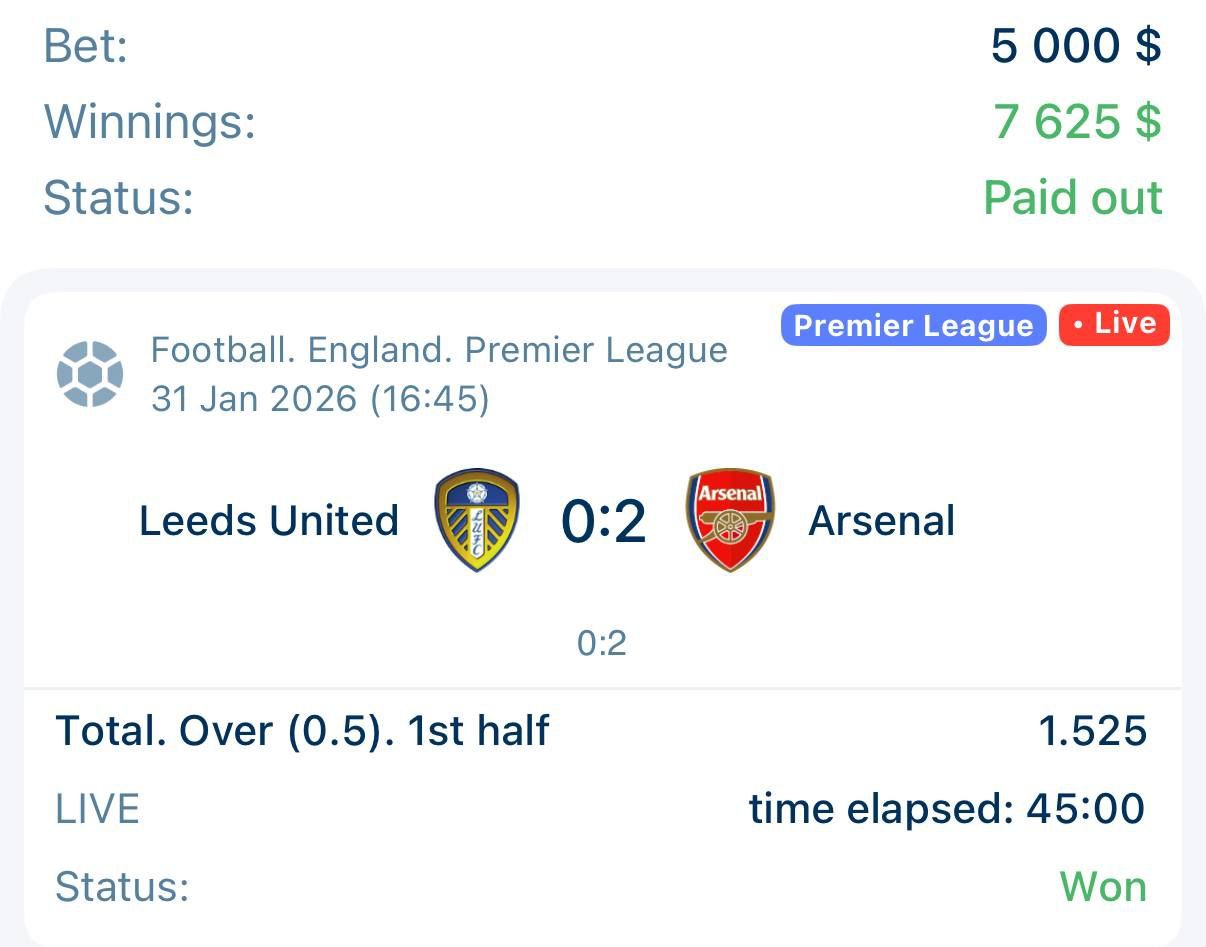This screenshot has height=947, width=1206.
Task: Click the 5 000 $ bet amount
Action: pyautogui.click(x=1076, y=46)
